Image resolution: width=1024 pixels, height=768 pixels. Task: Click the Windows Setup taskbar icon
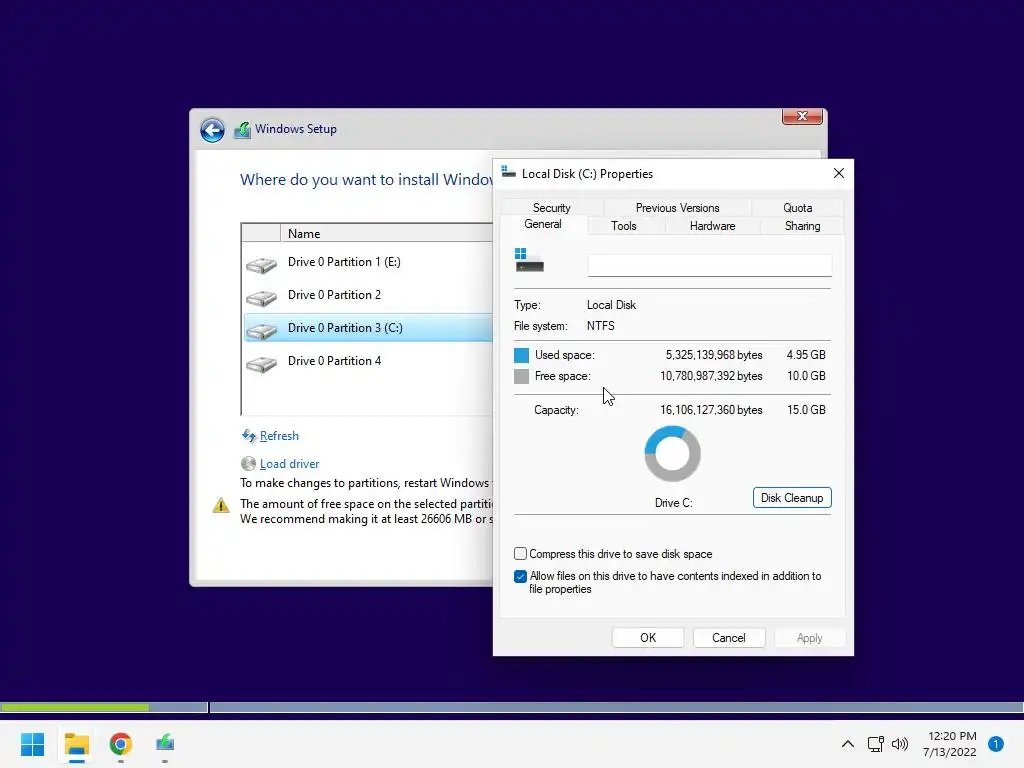tap(165, 743)
